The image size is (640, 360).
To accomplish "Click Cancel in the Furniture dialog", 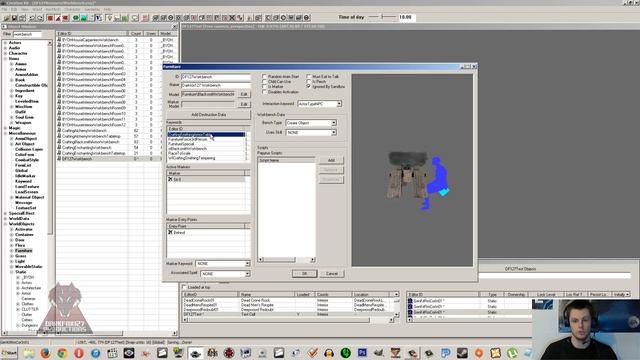I will 331,273.
